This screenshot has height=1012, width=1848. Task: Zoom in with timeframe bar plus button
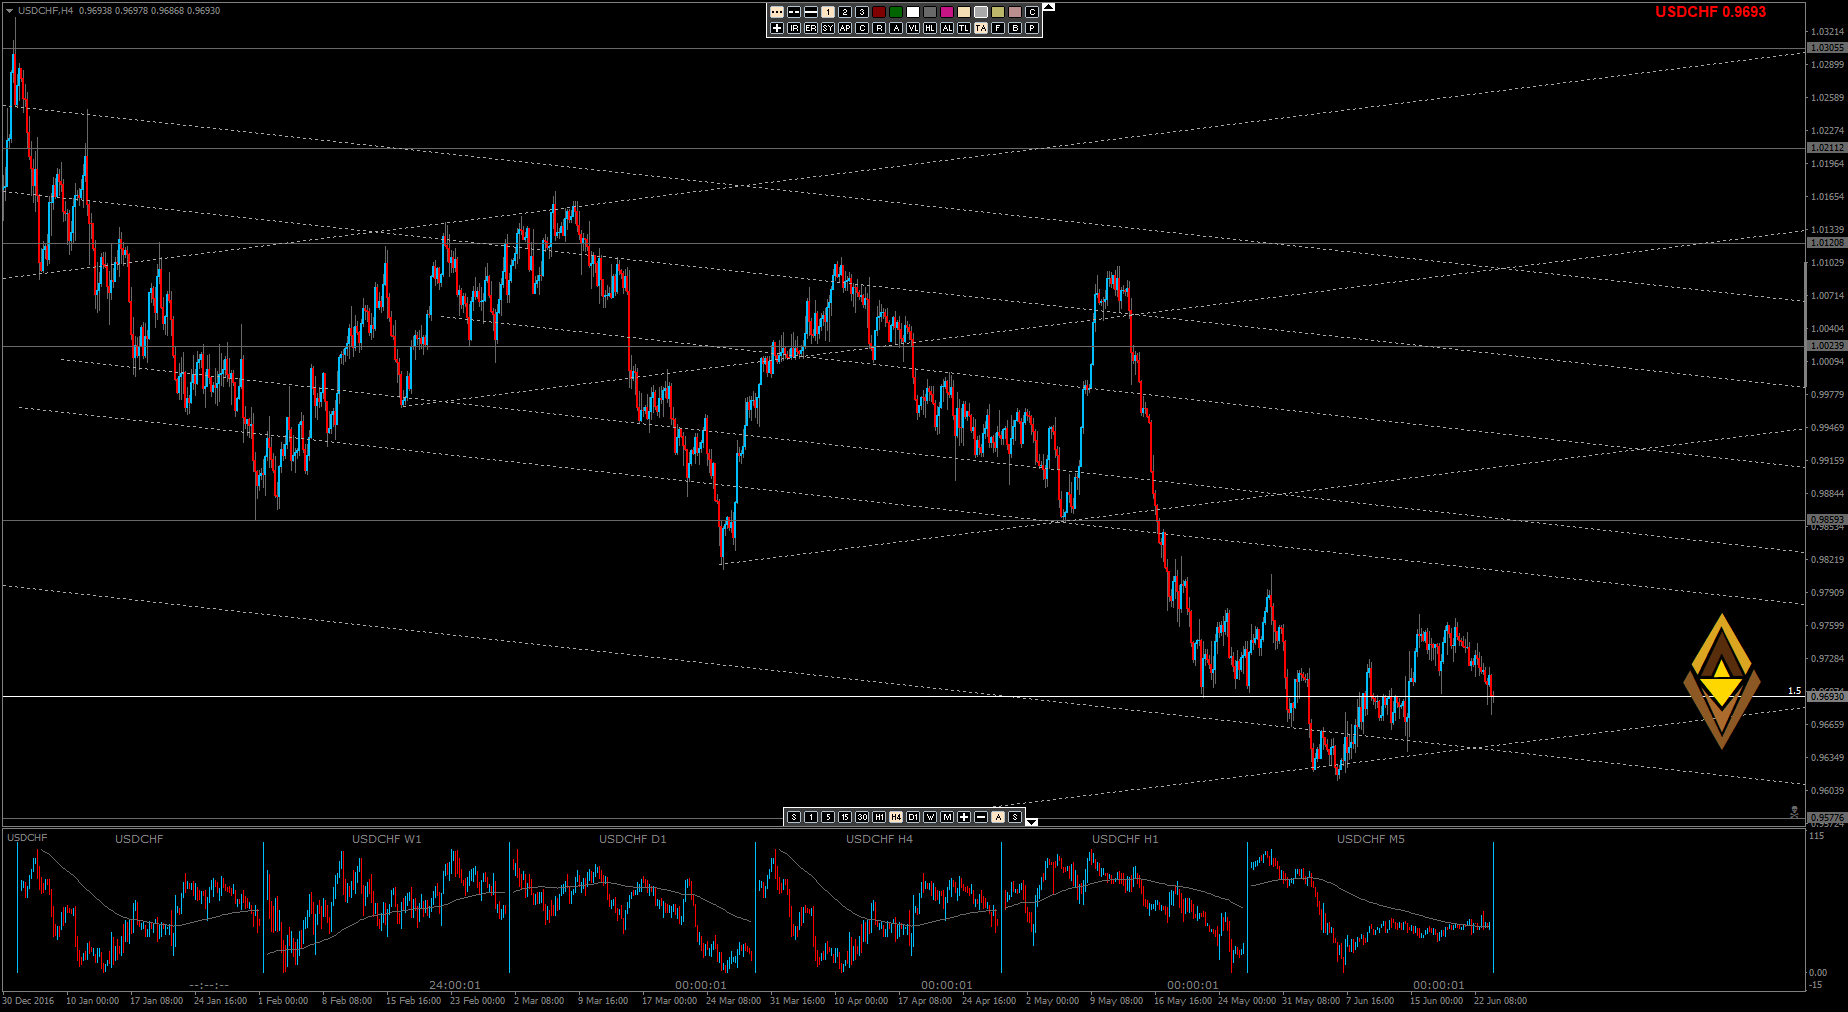964,817
